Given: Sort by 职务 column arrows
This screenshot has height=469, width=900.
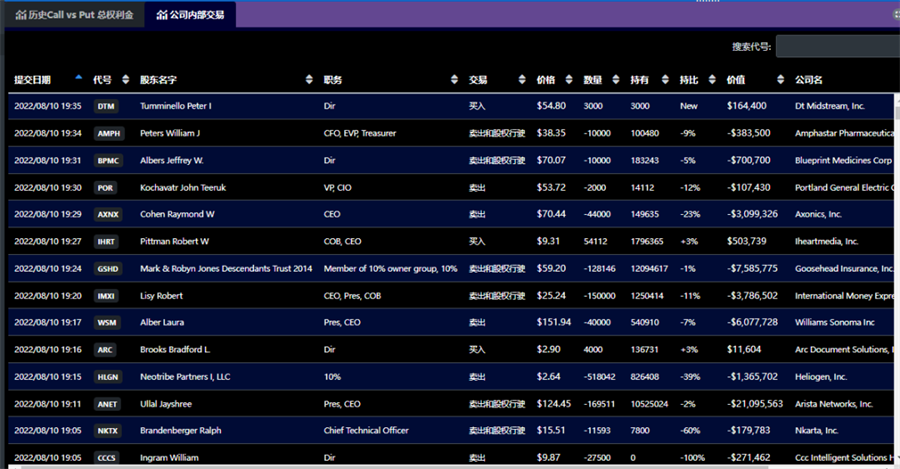Looking at the screenshot, I should (x=455, y=80).
